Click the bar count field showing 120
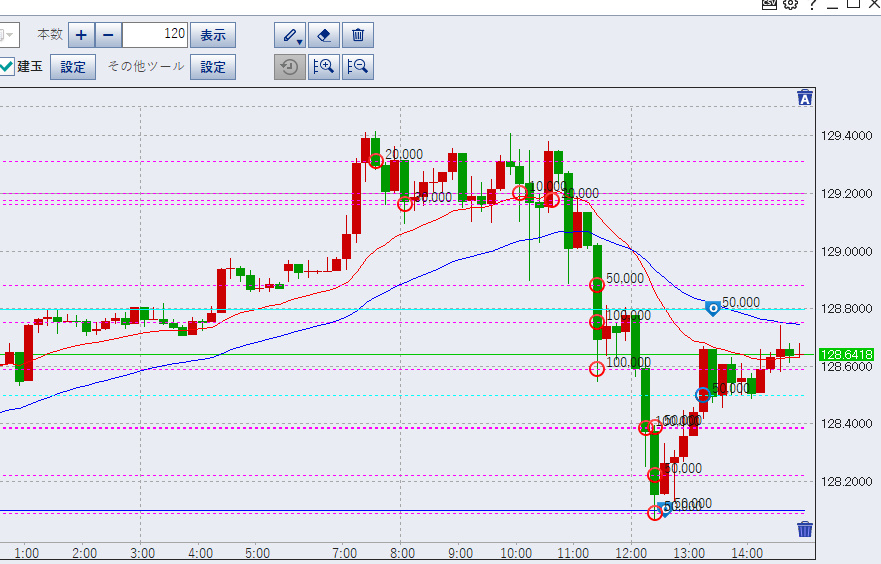 point(155,35)
